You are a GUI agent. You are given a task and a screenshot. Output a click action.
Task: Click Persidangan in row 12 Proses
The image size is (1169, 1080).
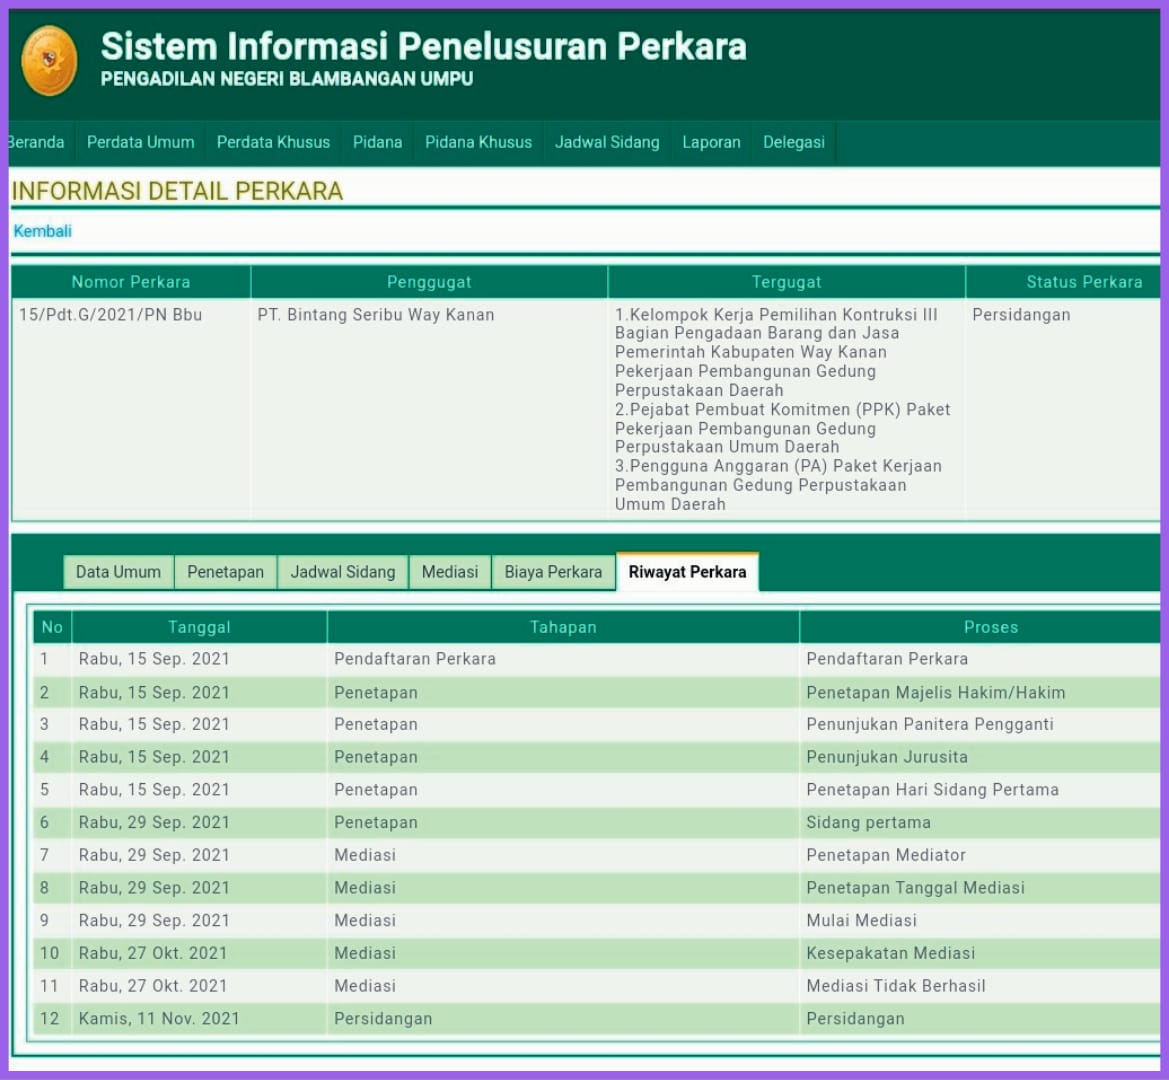pyautogui.click(x=855, y=1019)
